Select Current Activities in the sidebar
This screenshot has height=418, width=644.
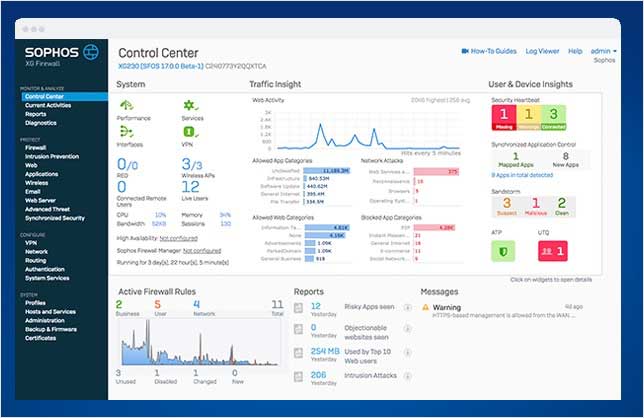pyautogui.click(x=48, y=106)
